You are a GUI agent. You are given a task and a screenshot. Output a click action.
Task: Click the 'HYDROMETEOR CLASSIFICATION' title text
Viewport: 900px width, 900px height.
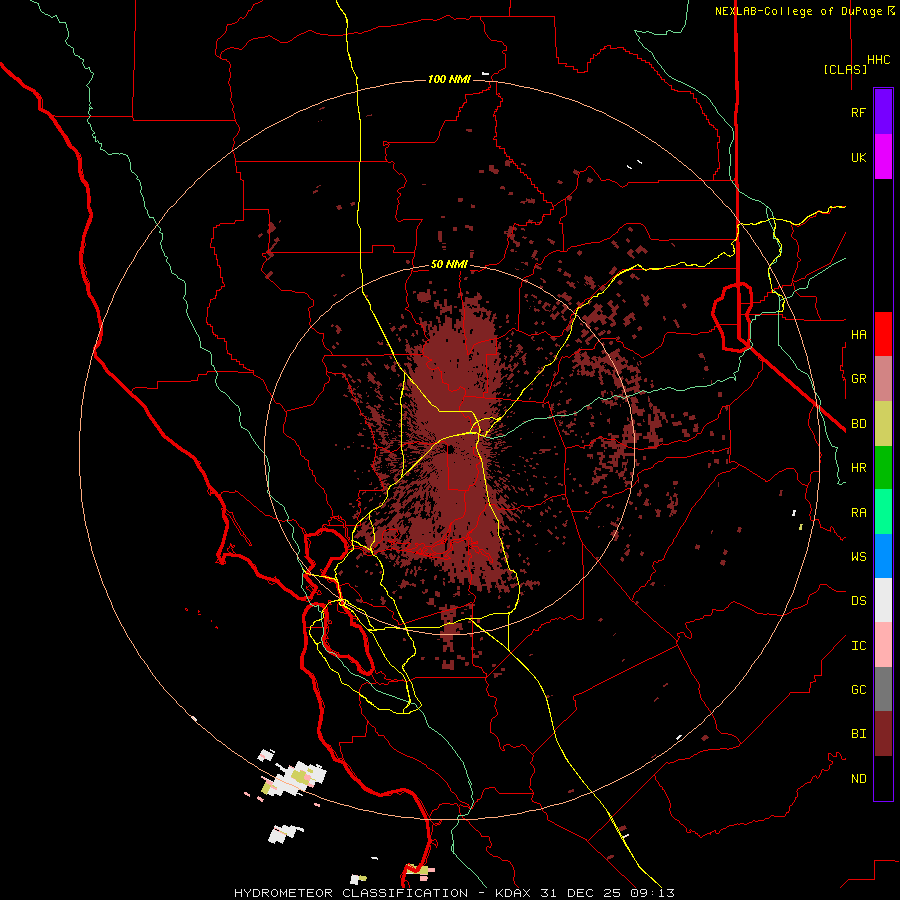(351, 893)
